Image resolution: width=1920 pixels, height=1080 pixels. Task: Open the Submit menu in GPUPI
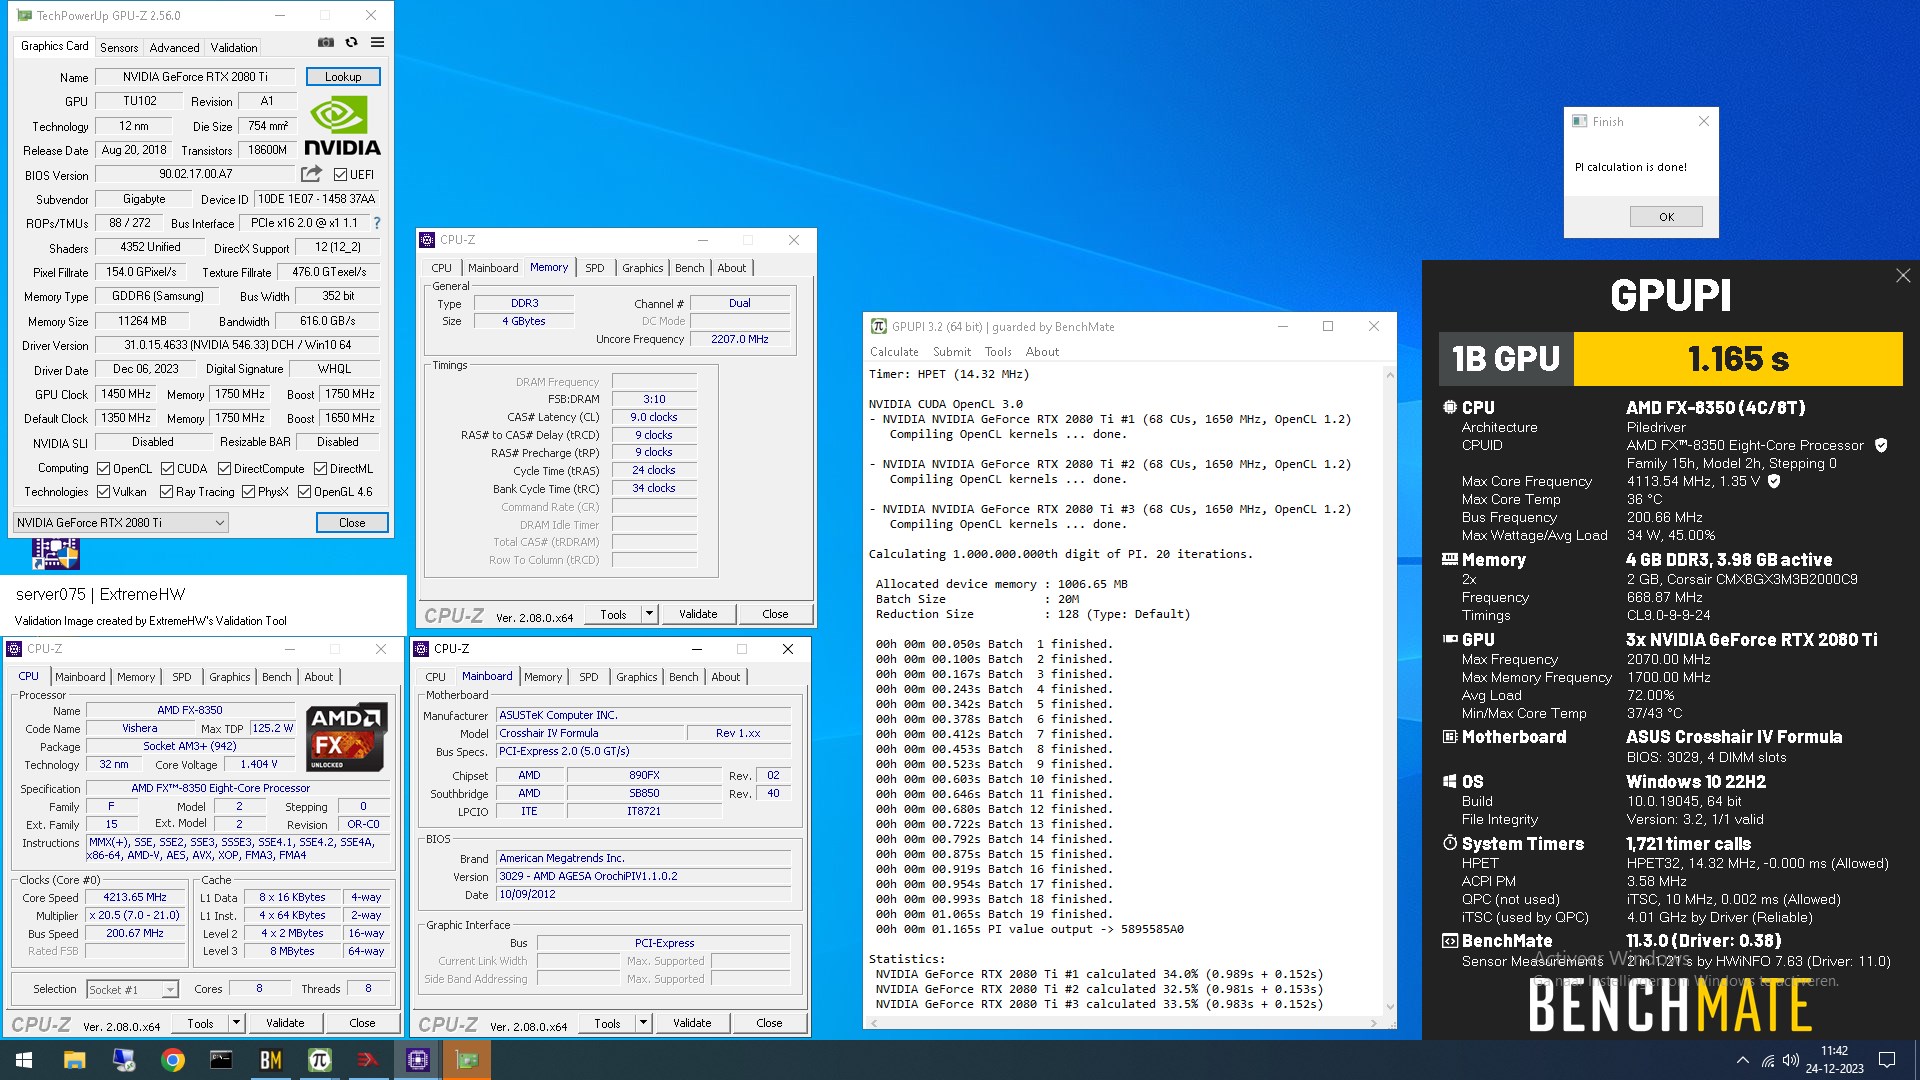[x=952, y=352]
